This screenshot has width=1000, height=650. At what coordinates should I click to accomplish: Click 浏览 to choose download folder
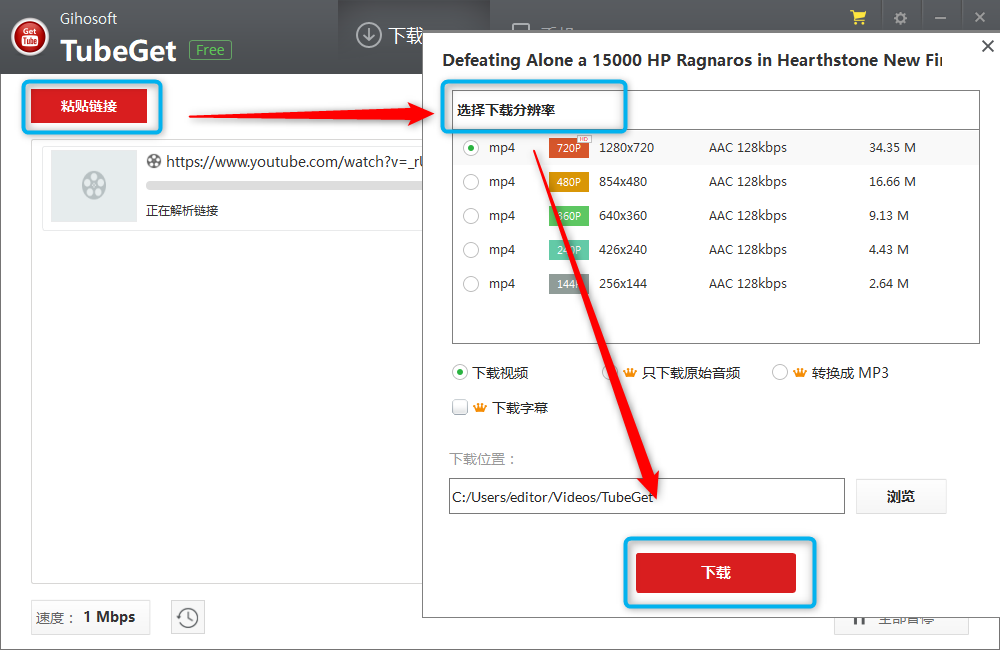tap(901, 496)
